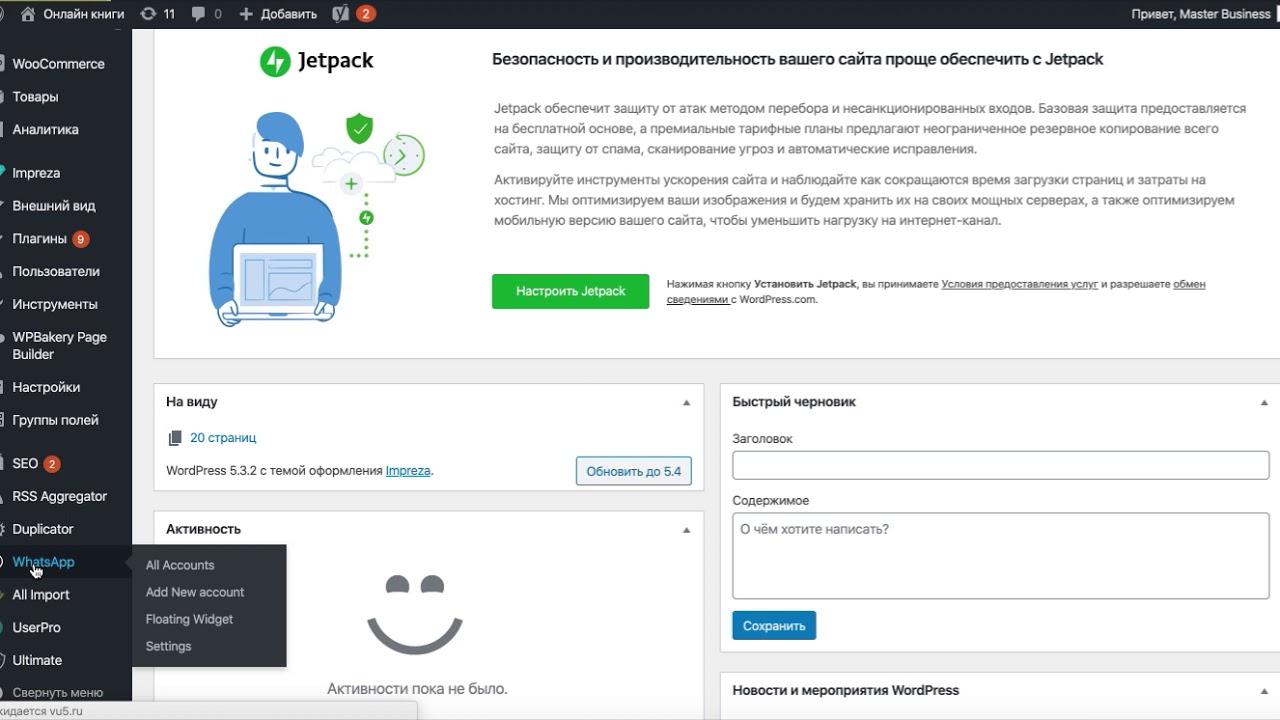Collapse the На виду widget
Image resolution: width=1280 pixels, height=720 pixels.
tap(686, 402)
